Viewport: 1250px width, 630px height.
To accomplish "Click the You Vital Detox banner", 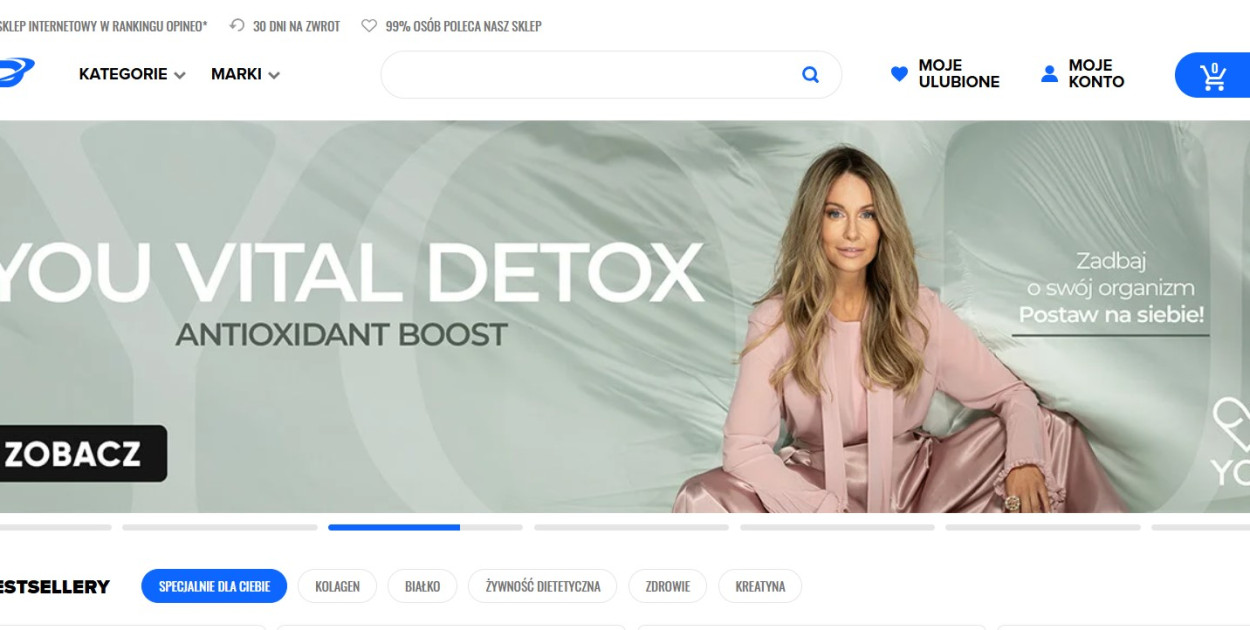I will (x=625, y=316).
